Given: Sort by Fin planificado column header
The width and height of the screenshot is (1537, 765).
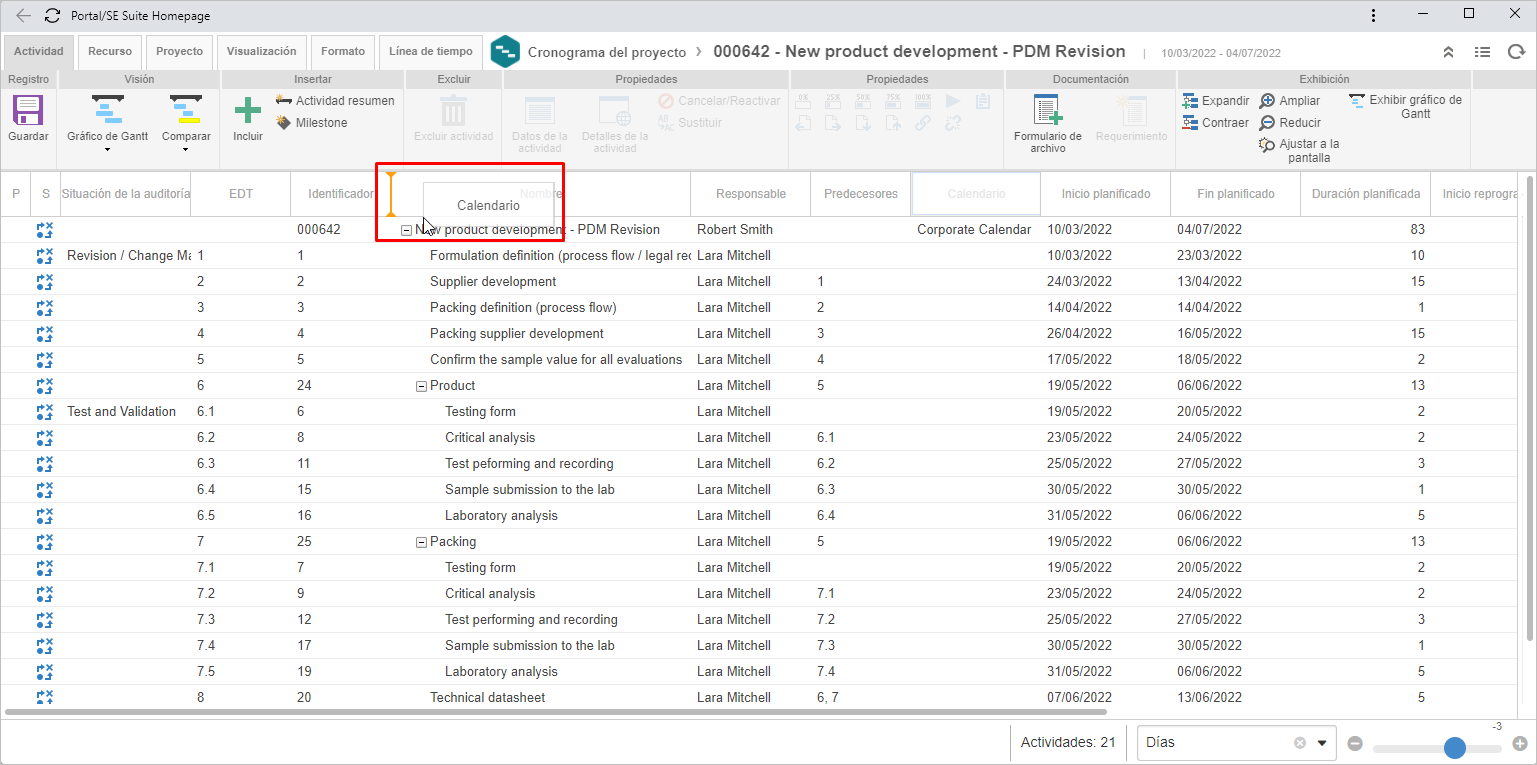Looking at the screenshot, I should click(1236, 194).
